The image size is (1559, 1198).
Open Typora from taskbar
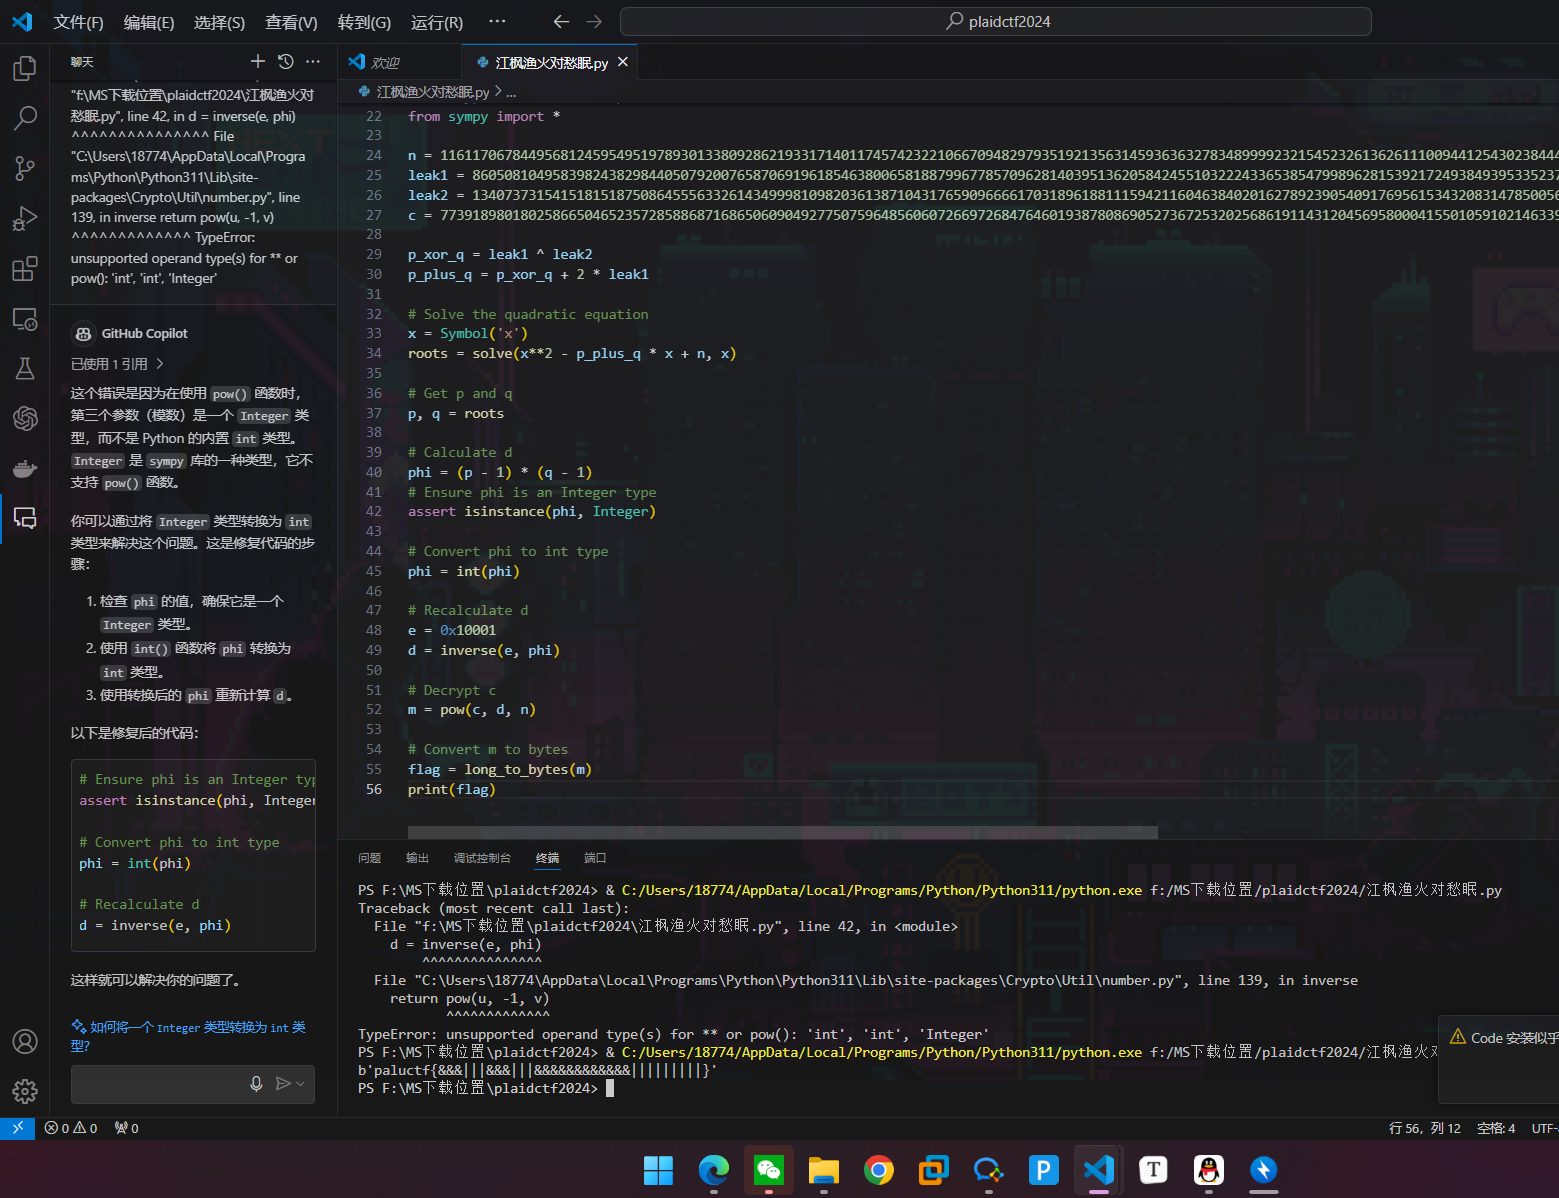[1154, 1170]
